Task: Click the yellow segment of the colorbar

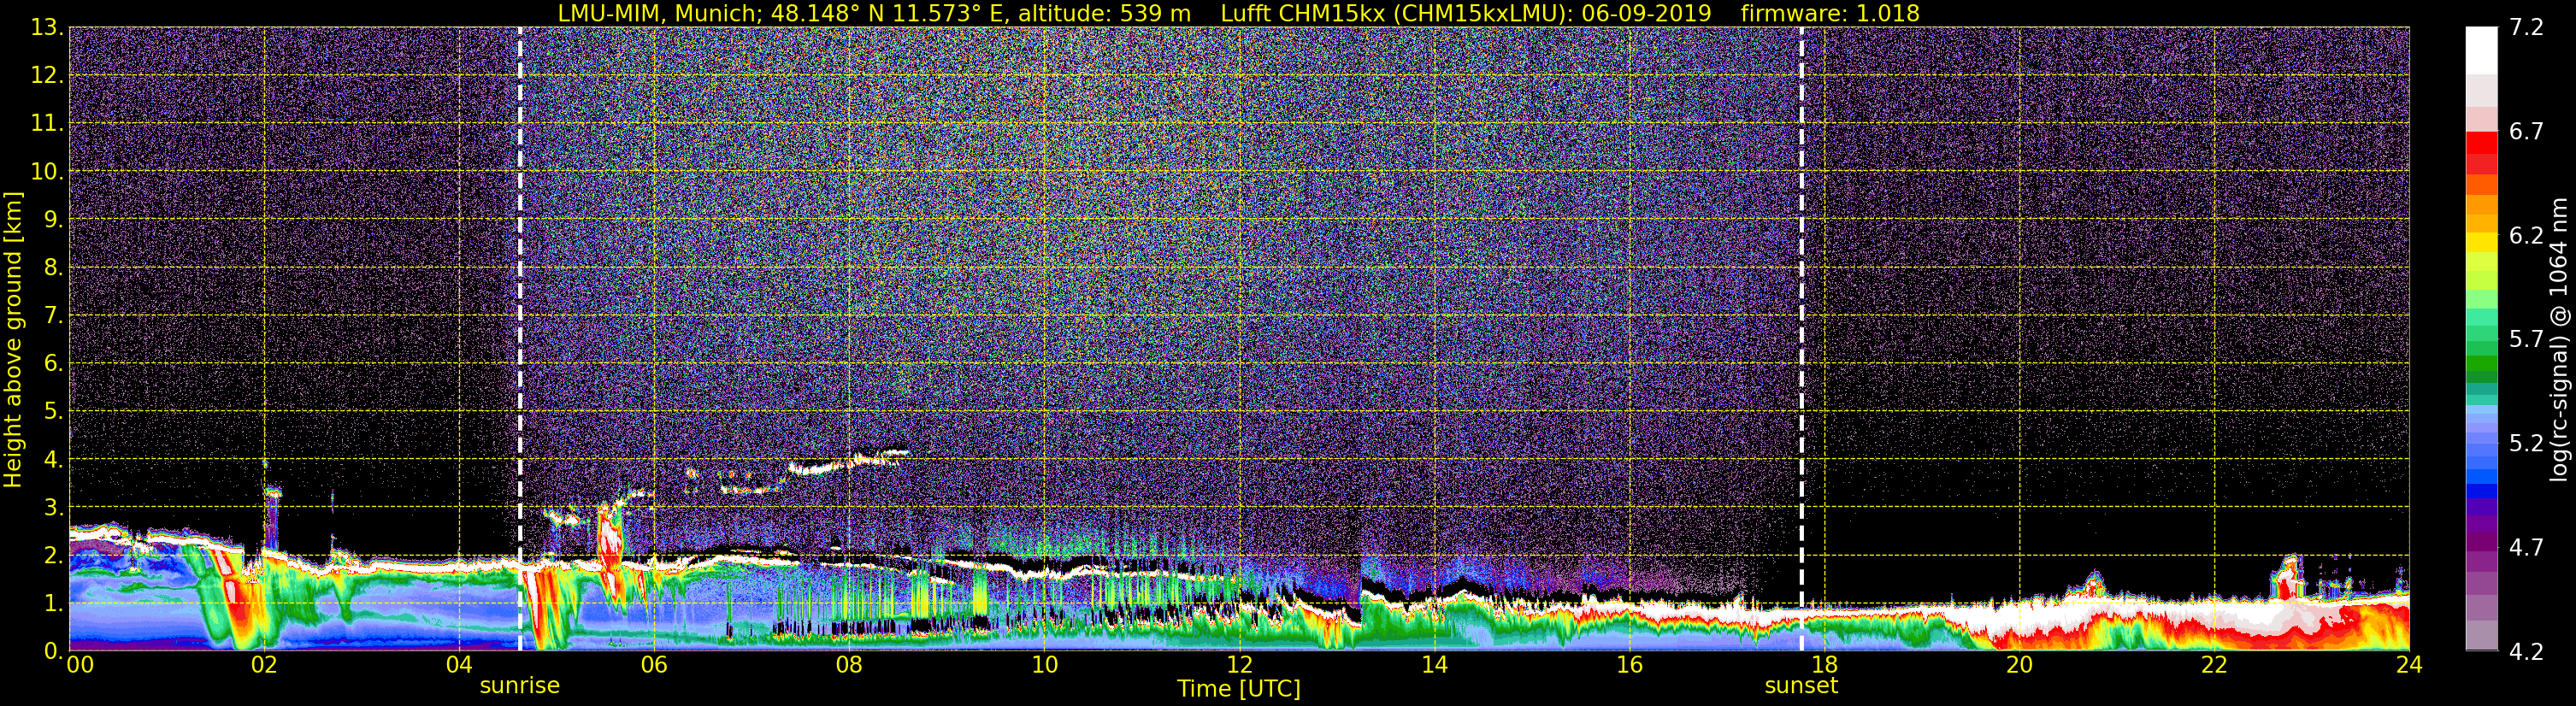Action: pos(2481,243)
